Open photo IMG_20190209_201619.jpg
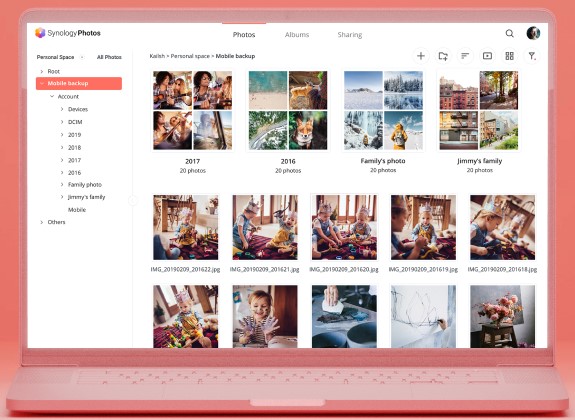 tap(423, 227)
